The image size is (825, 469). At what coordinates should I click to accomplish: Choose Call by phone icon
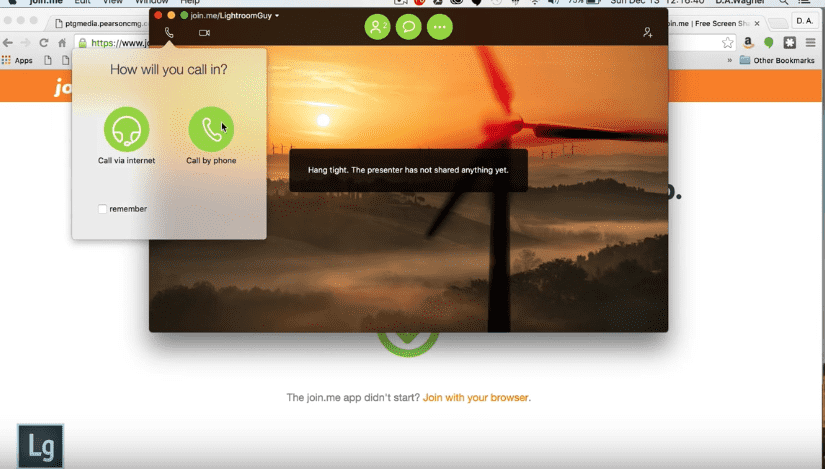pyautogui.click(x=210, y=129)
